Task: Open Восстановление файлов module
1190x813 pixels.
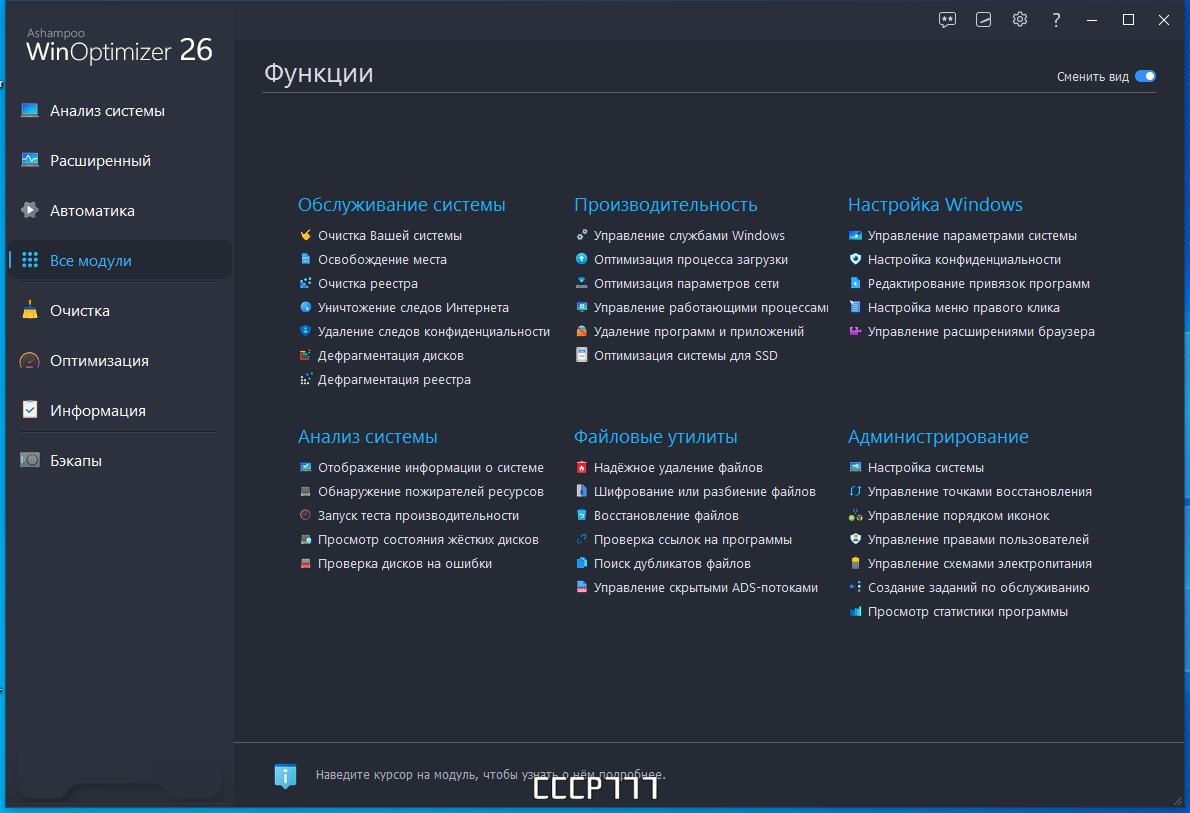Action: pyautogui.click(x=666, y=515)
